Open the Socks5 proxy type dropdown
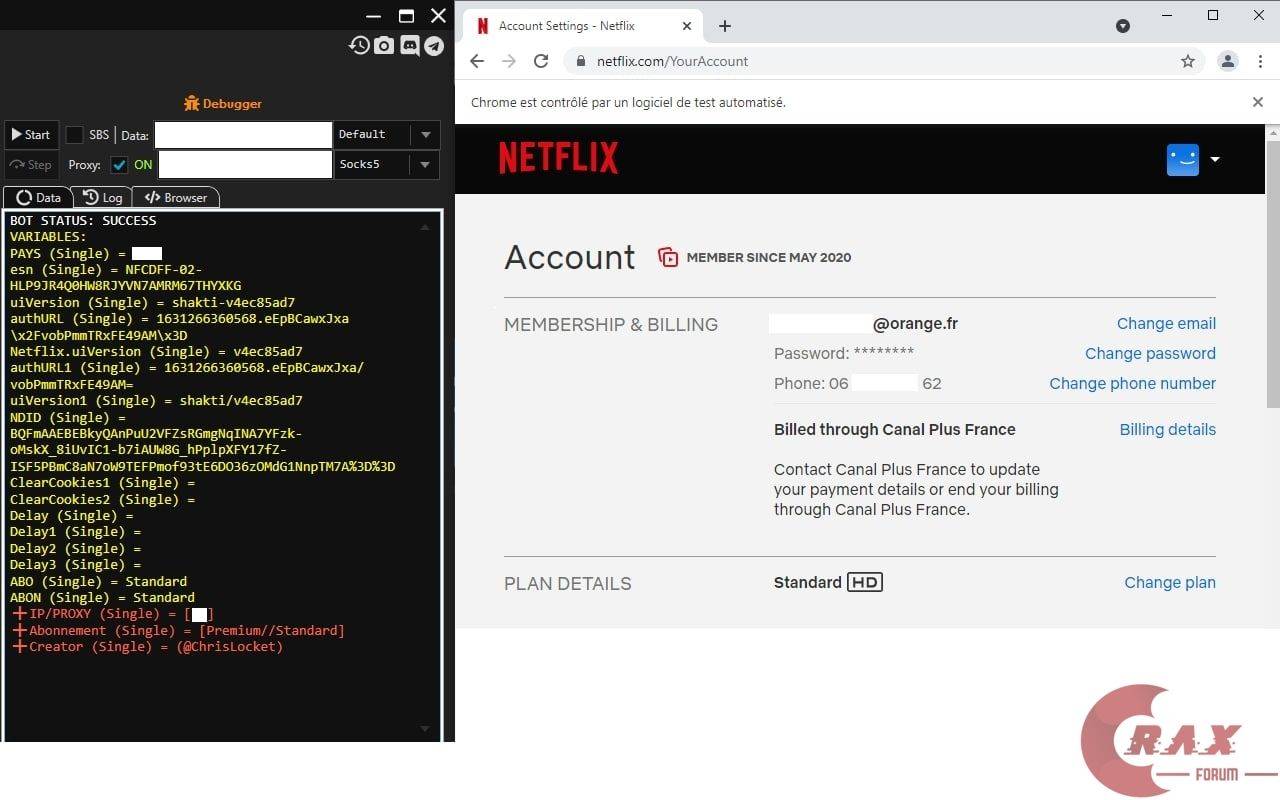 tap(386, 165)
